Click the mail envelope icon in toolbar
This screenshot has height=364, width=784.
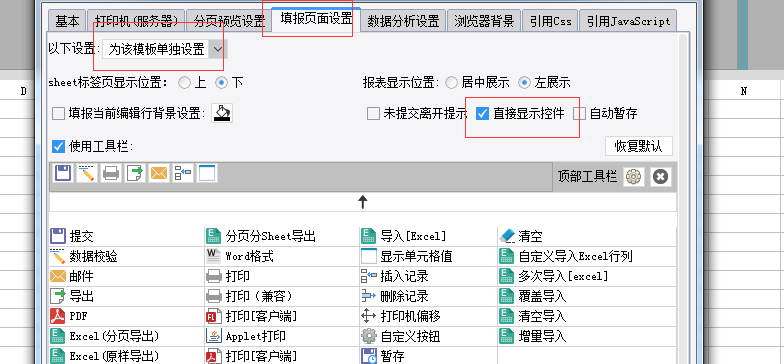[159, 174]
